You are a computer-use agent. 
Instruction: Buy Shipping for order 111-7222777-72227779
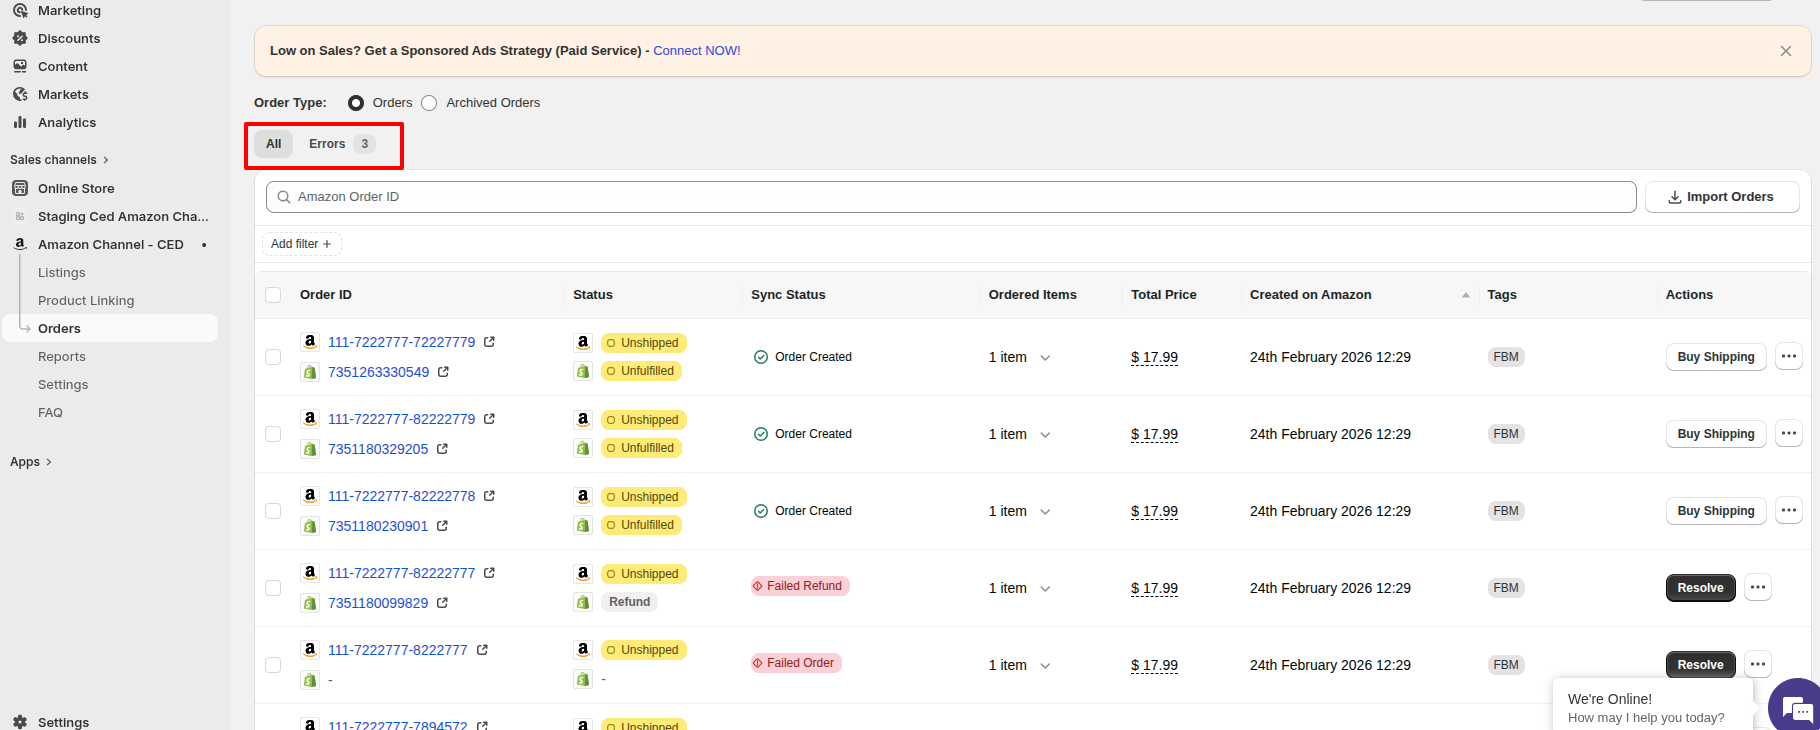coord(1716,357)
